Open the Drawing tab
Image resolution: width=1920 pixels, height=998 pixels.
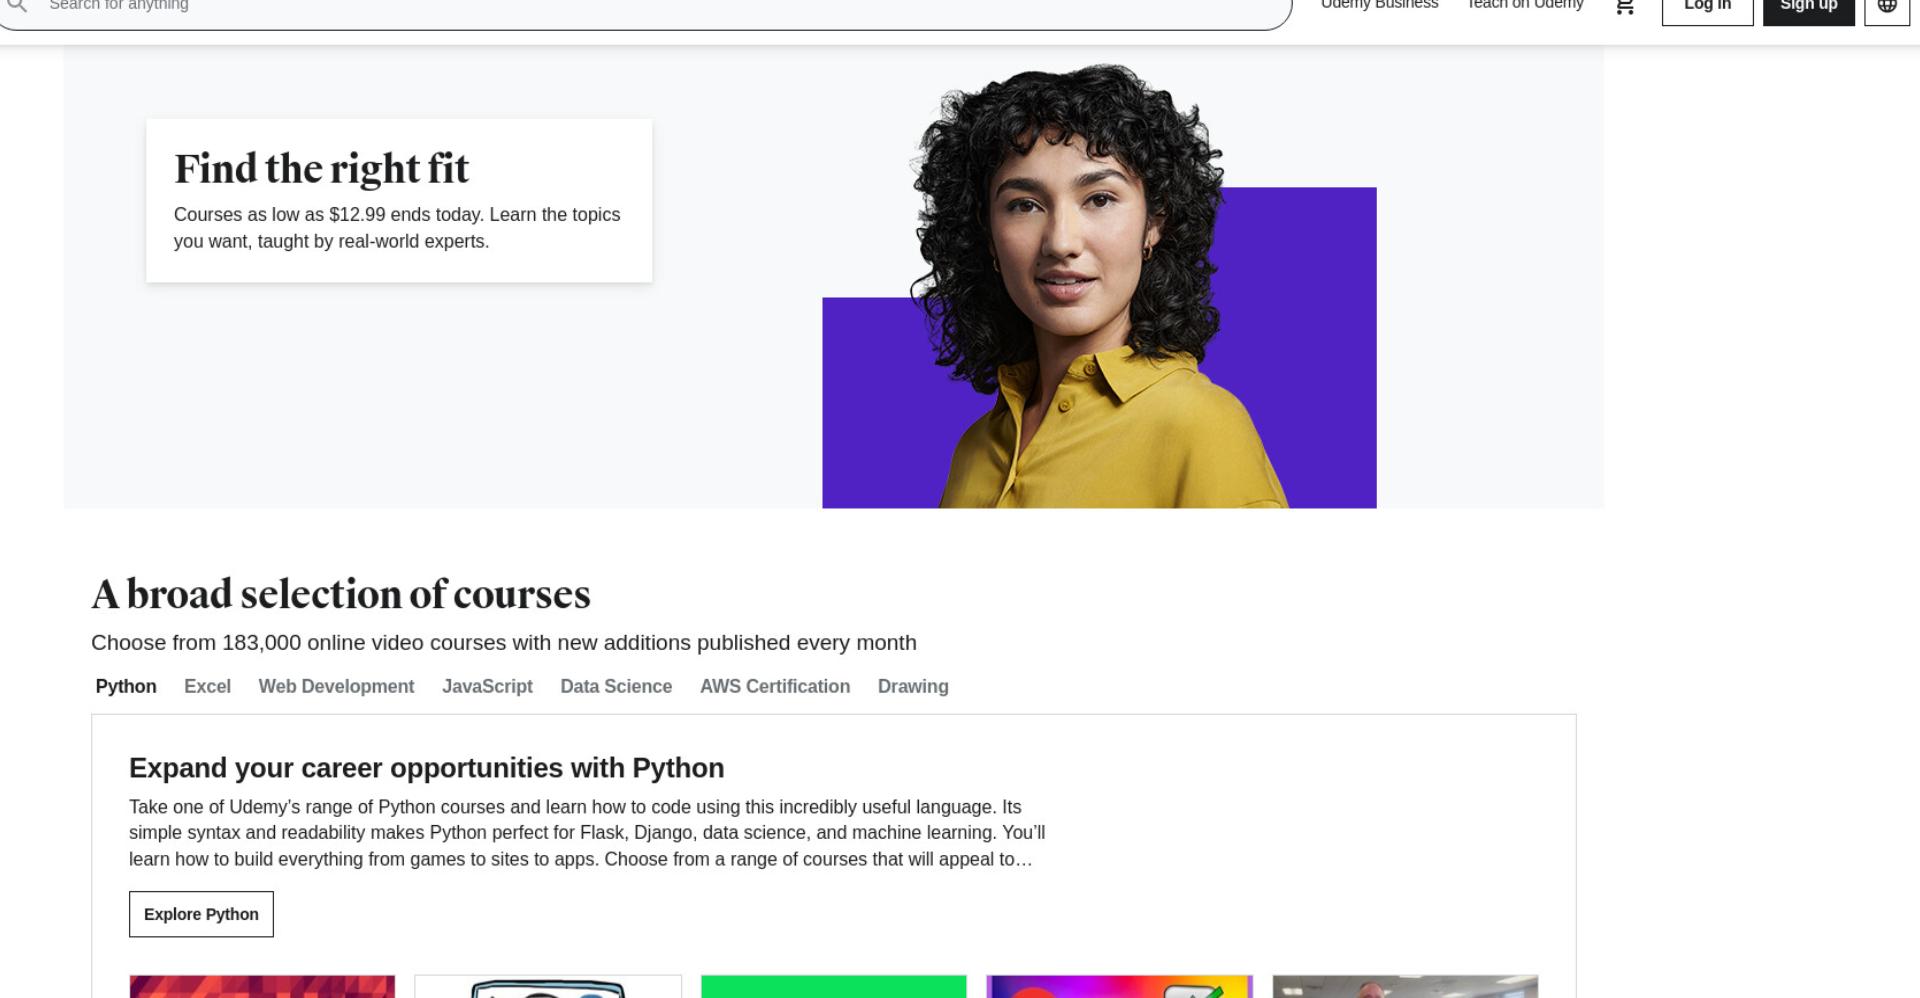[913, 687]
